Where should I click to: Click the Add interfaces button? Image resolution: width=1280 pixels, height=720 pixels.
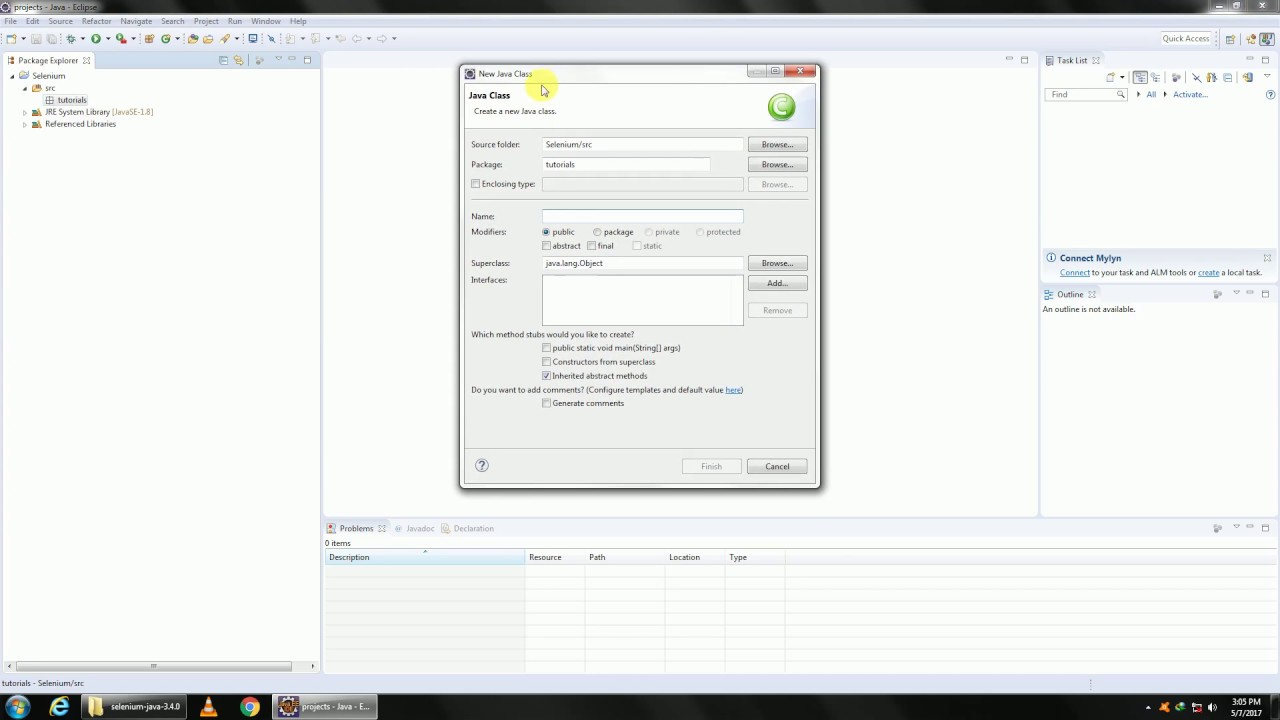click(x=777, y=283)
